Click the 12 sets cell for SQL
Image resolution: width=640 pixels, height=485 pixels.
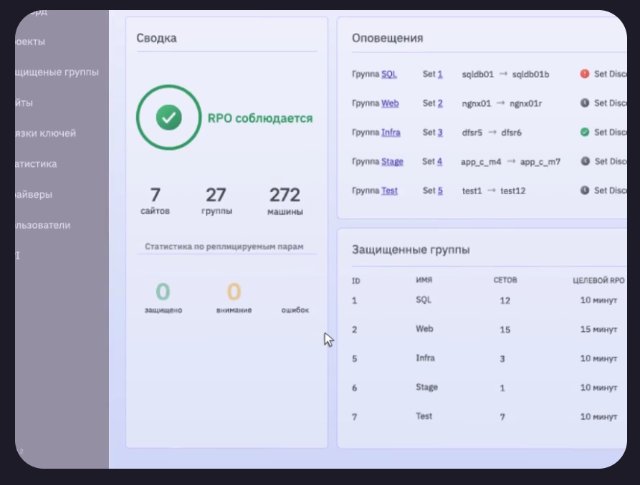click(x=505, y=300)
